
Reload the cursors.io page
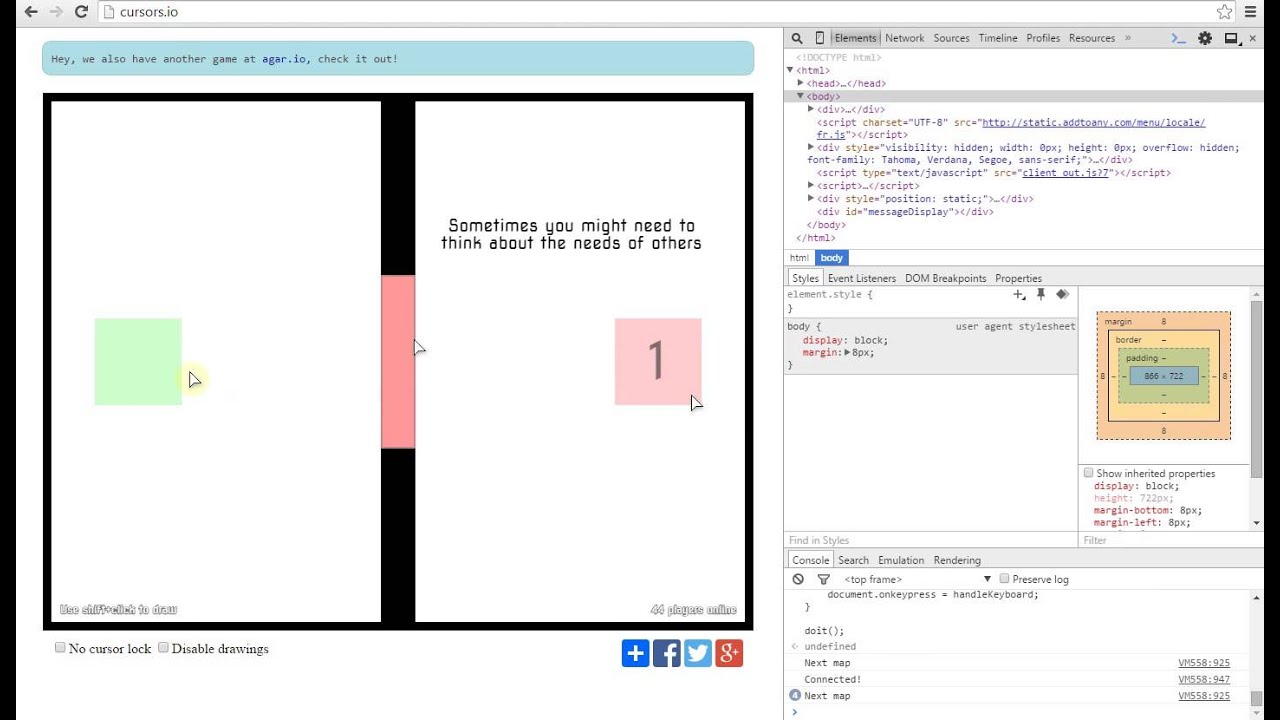[x=82, y=12]
